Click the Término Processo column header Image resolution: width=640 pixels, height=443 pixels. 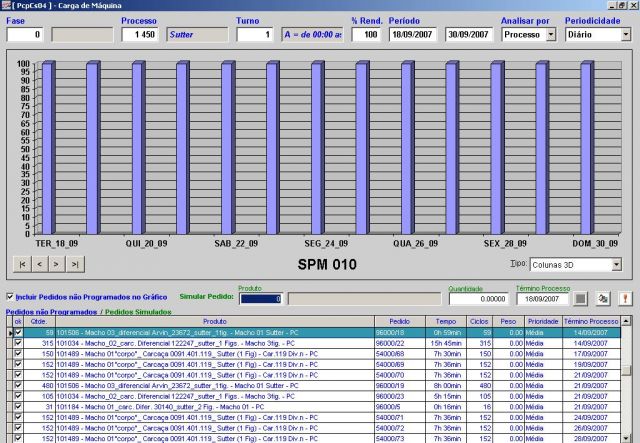point(591,321)
